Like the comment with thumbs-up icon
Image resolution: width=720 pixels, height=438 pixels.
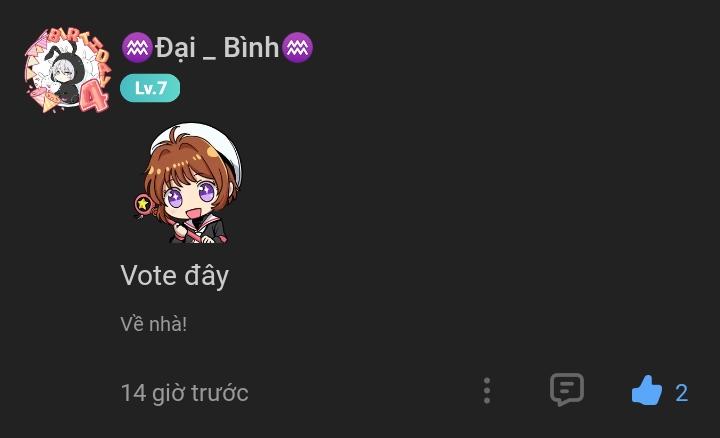647,390
